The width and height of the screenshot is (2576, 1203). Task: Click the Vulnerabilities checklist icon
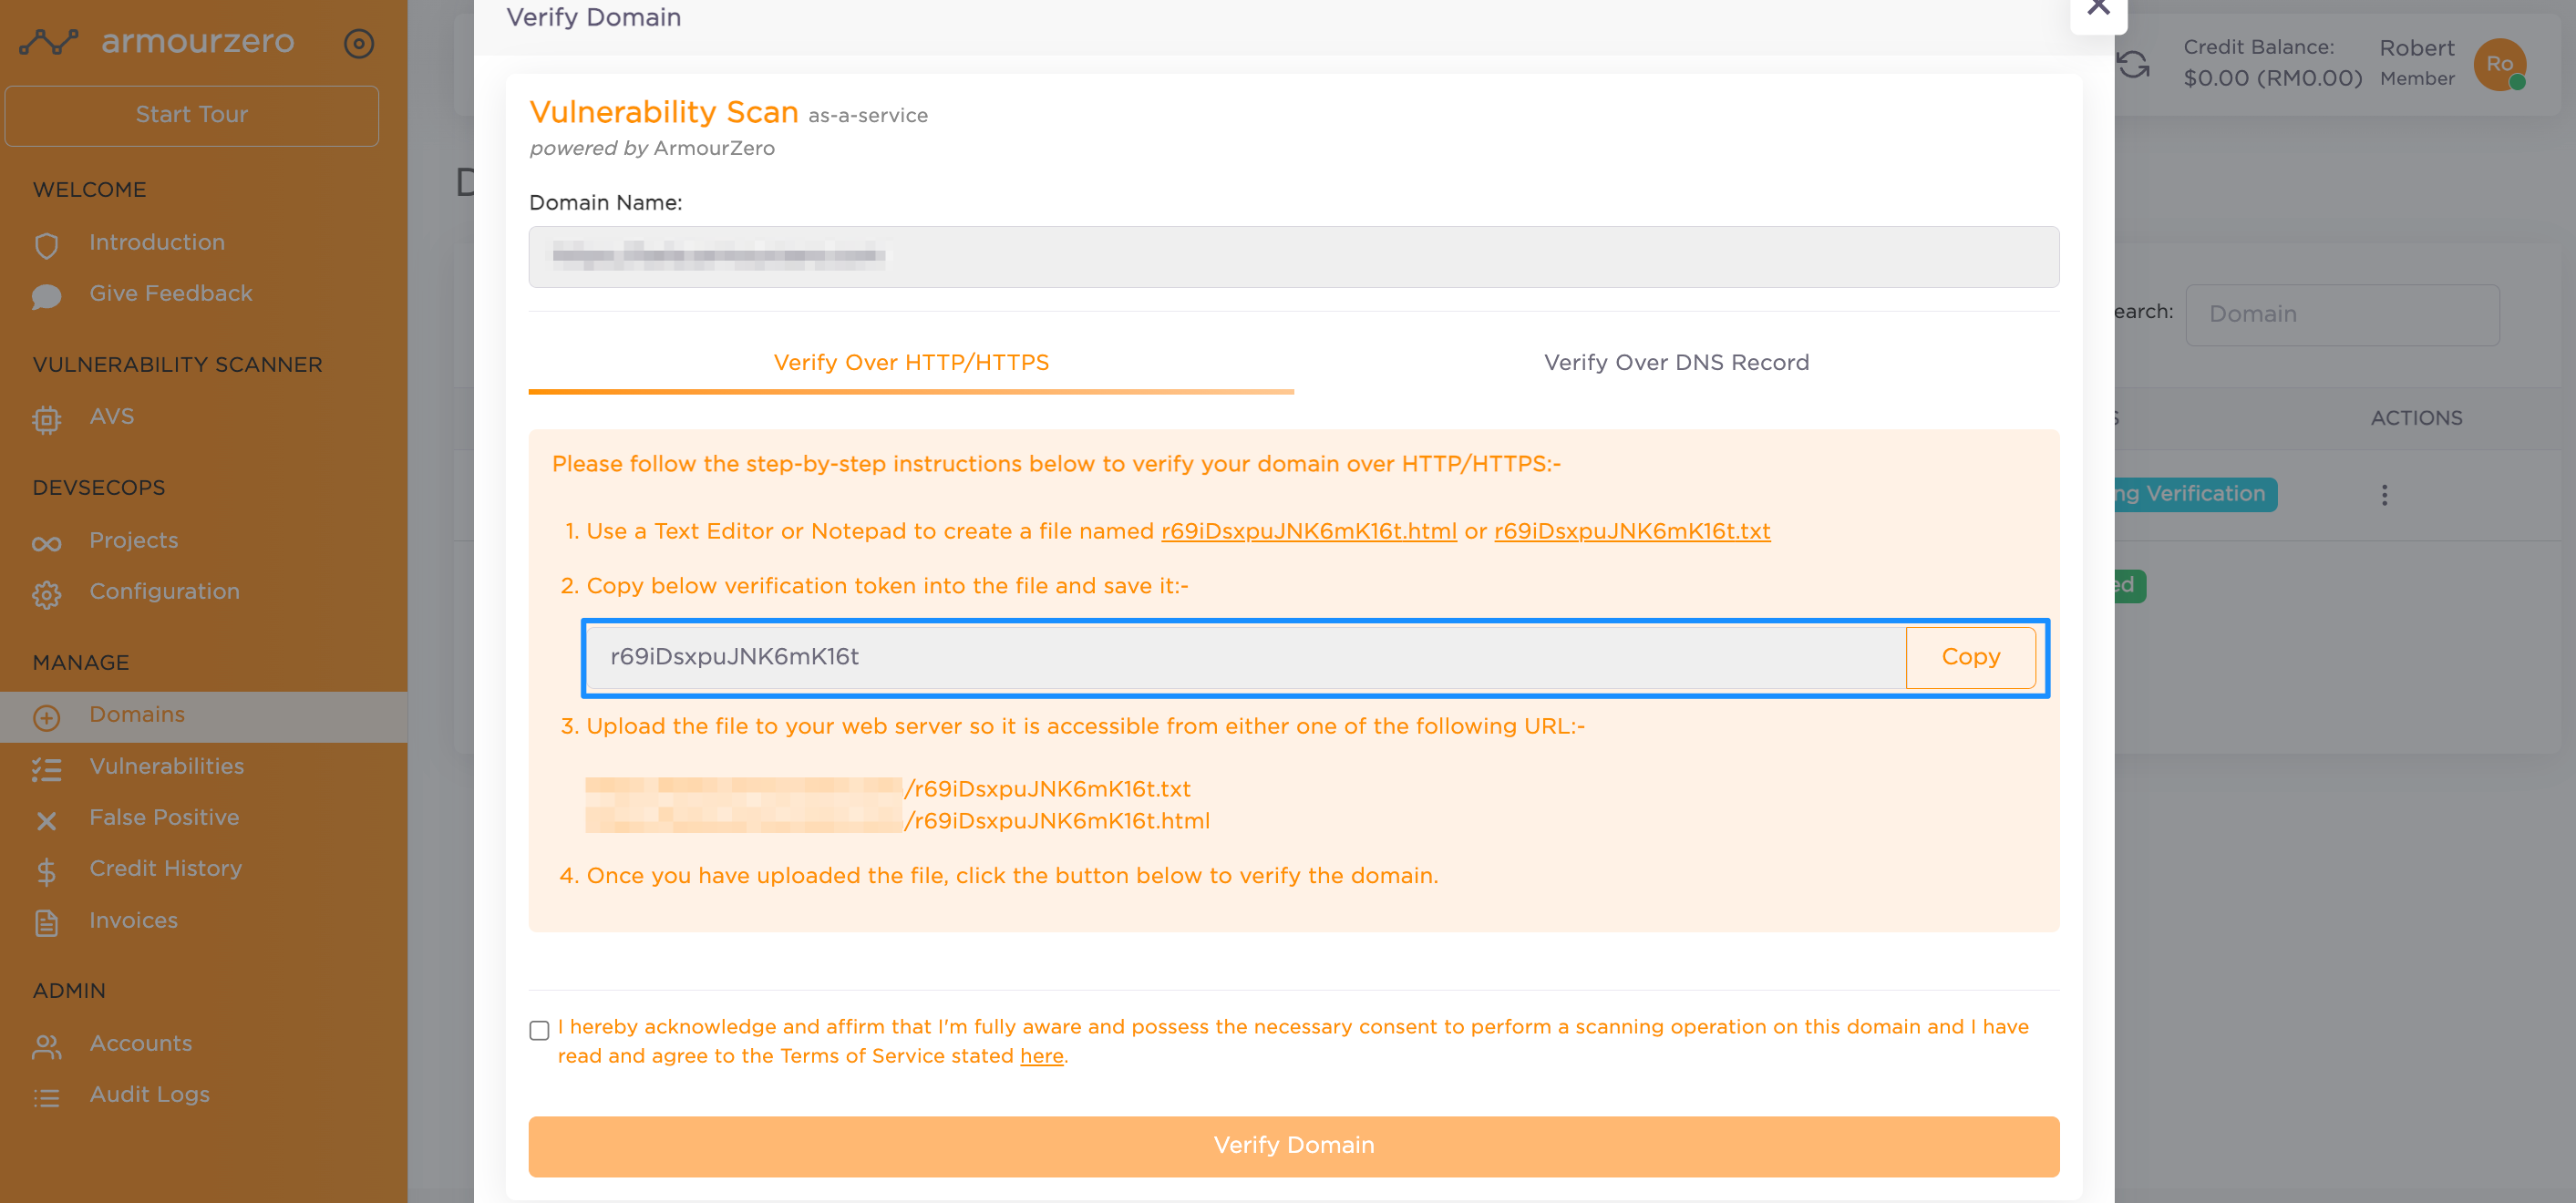46,768
